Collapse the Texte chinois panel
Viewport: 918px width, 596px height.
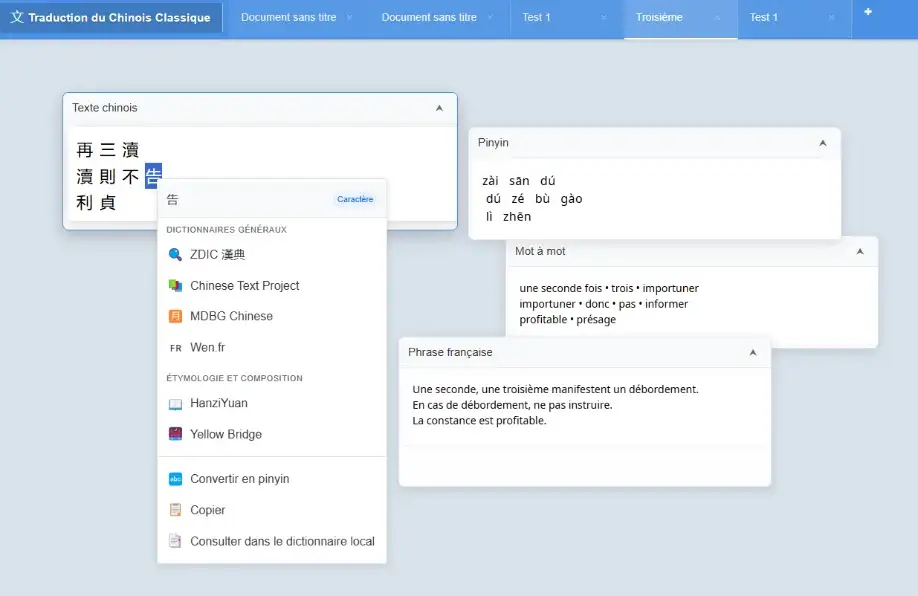[439, 108]
